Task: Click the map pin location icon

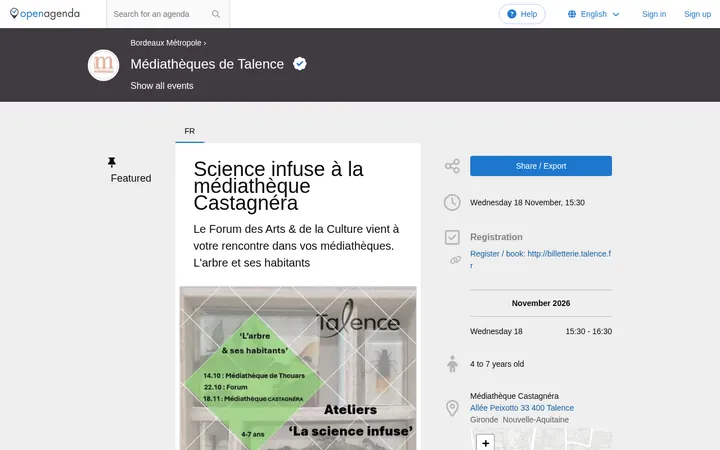Action: click(x=452, y=408)
